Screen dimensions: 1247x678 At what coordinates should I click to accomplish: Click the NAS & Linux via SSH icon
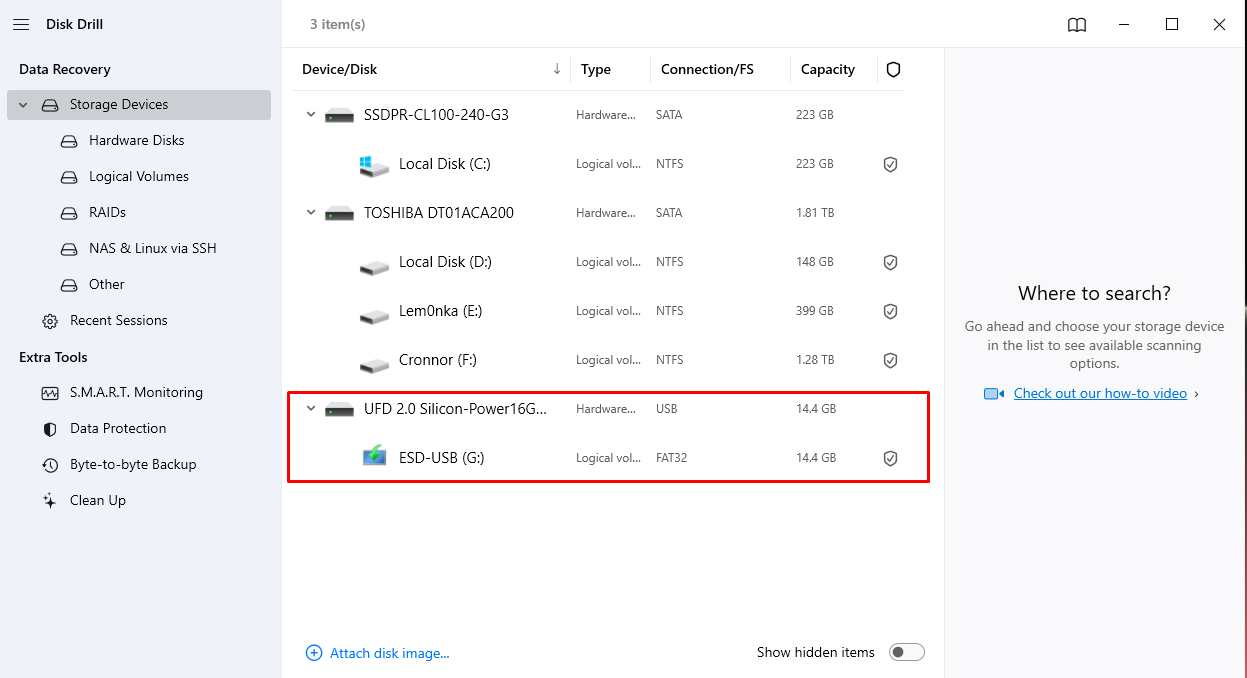pos(69,249)
